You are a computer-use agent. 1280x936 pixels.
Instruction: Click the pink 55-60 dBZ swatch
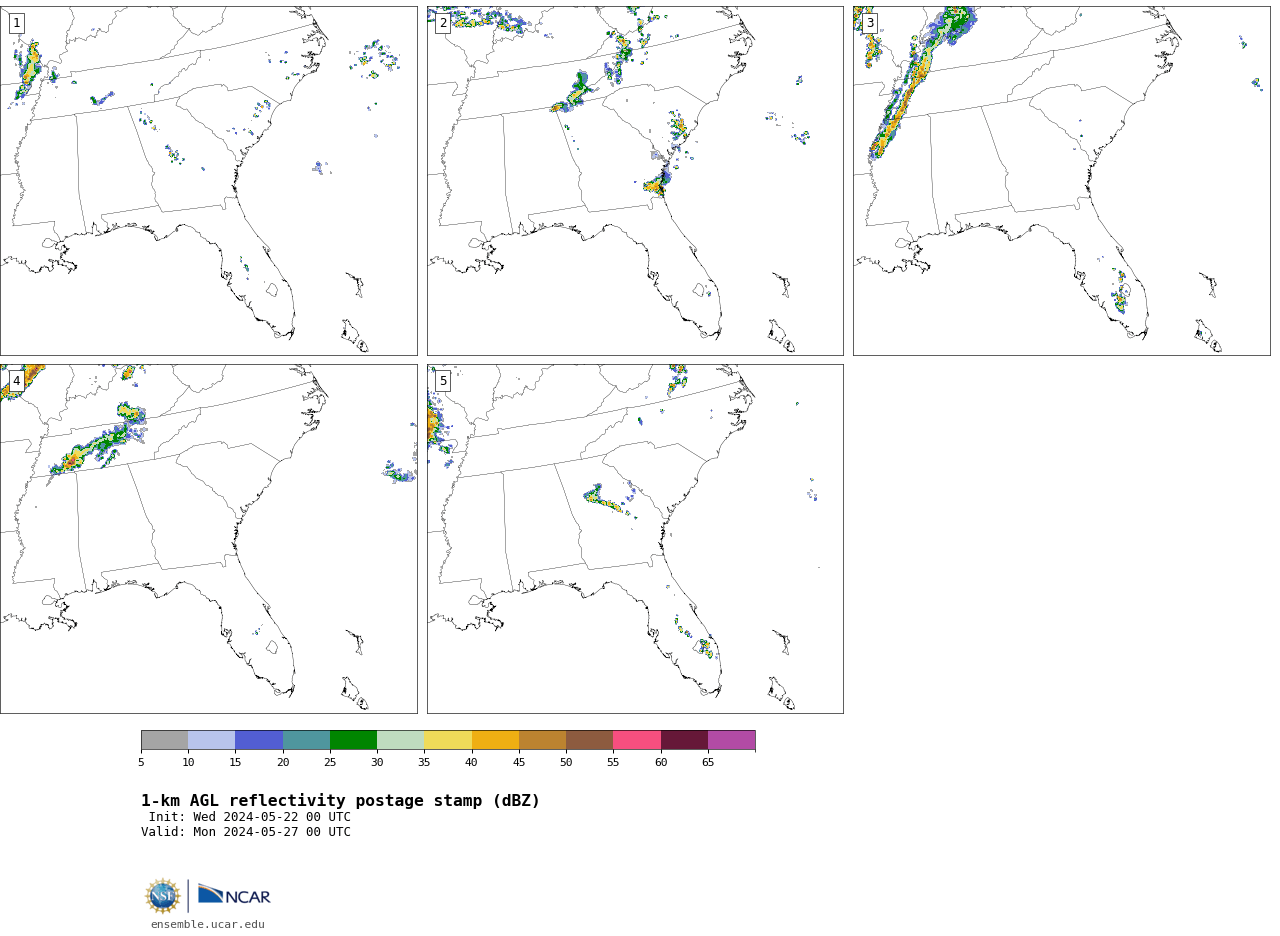(x=637, y=740)
